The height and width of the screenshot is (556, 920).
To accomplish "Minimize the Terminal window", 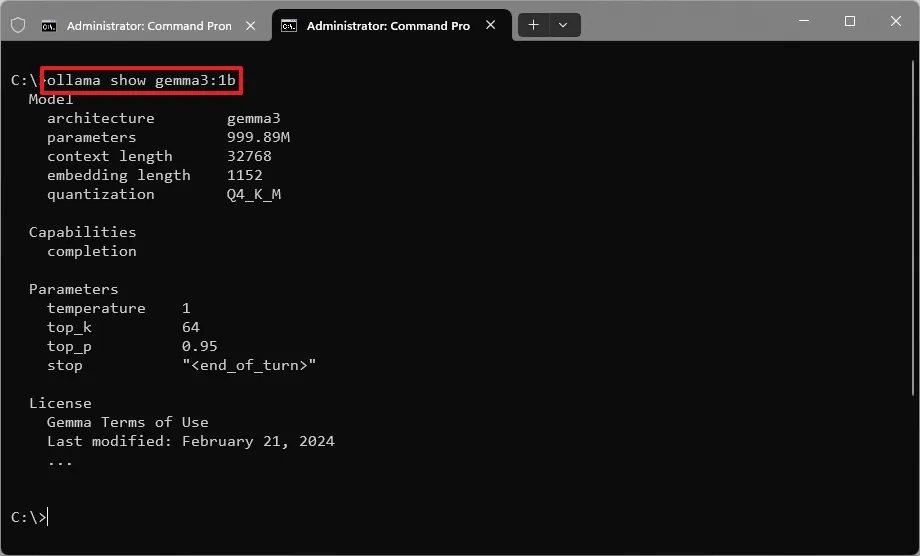I will click(803, 21).
